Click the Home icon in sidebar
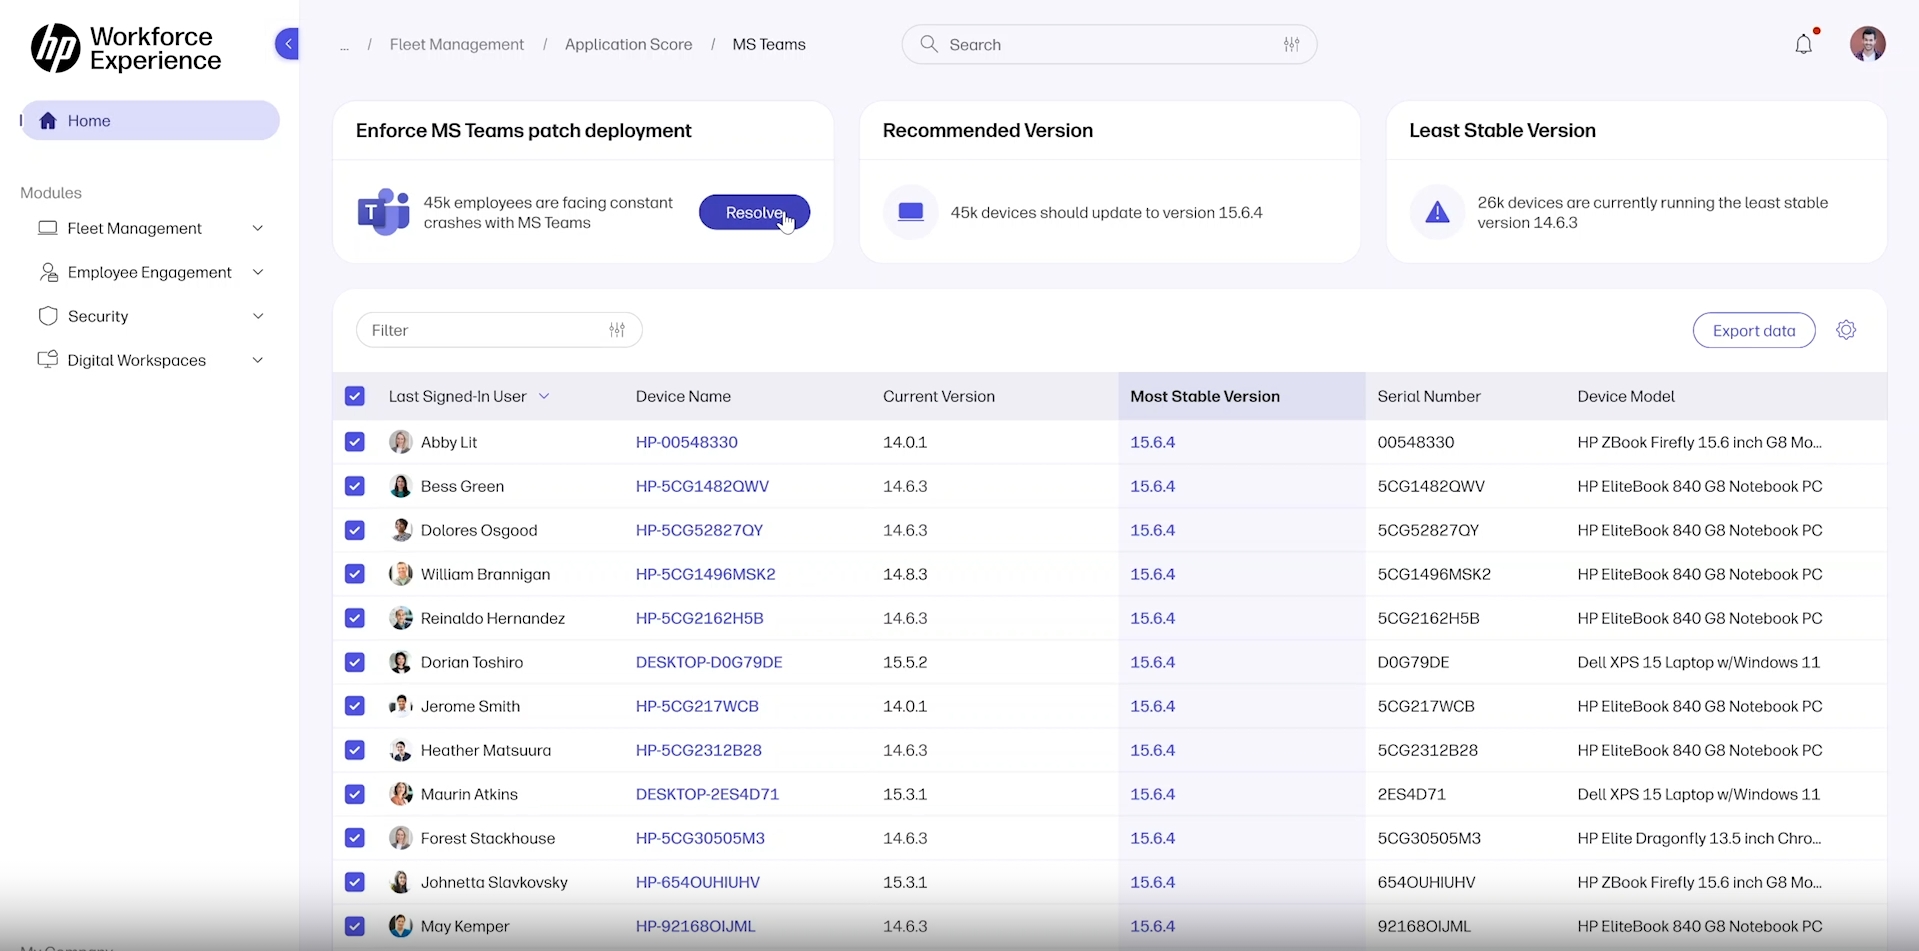This screenshot has height=951, width=1919. tap(48, 120)
